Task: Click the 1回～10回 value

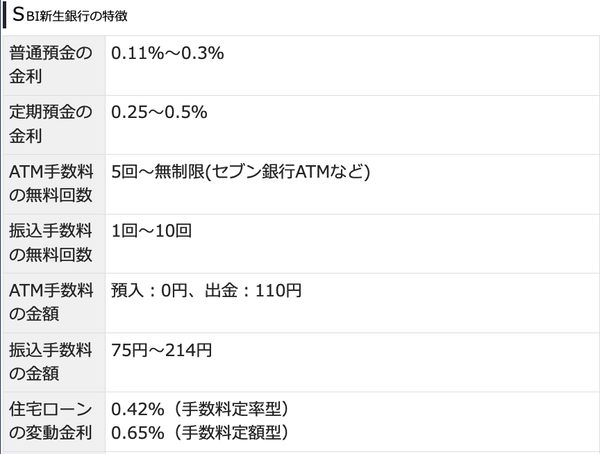Action: tap(151, 230)
